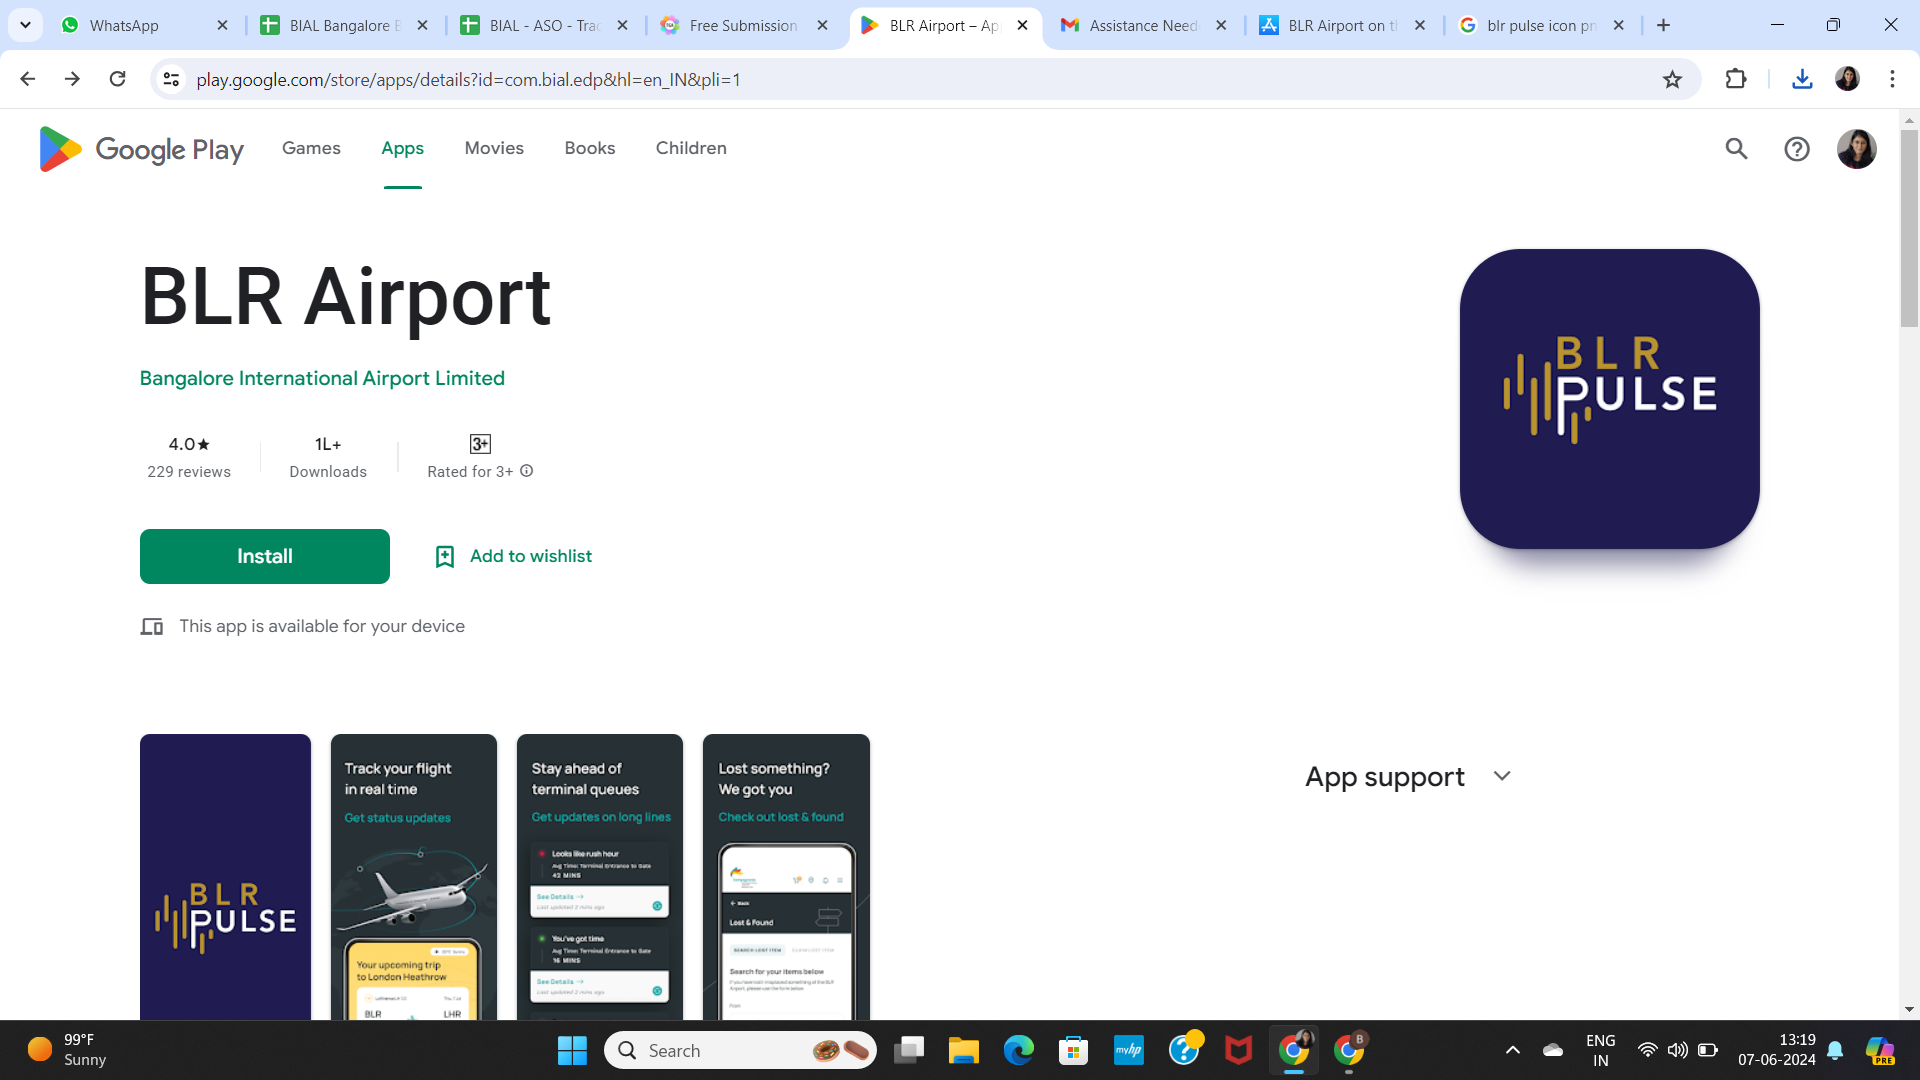Open volume control in system tray

tap(1677, 1050)
